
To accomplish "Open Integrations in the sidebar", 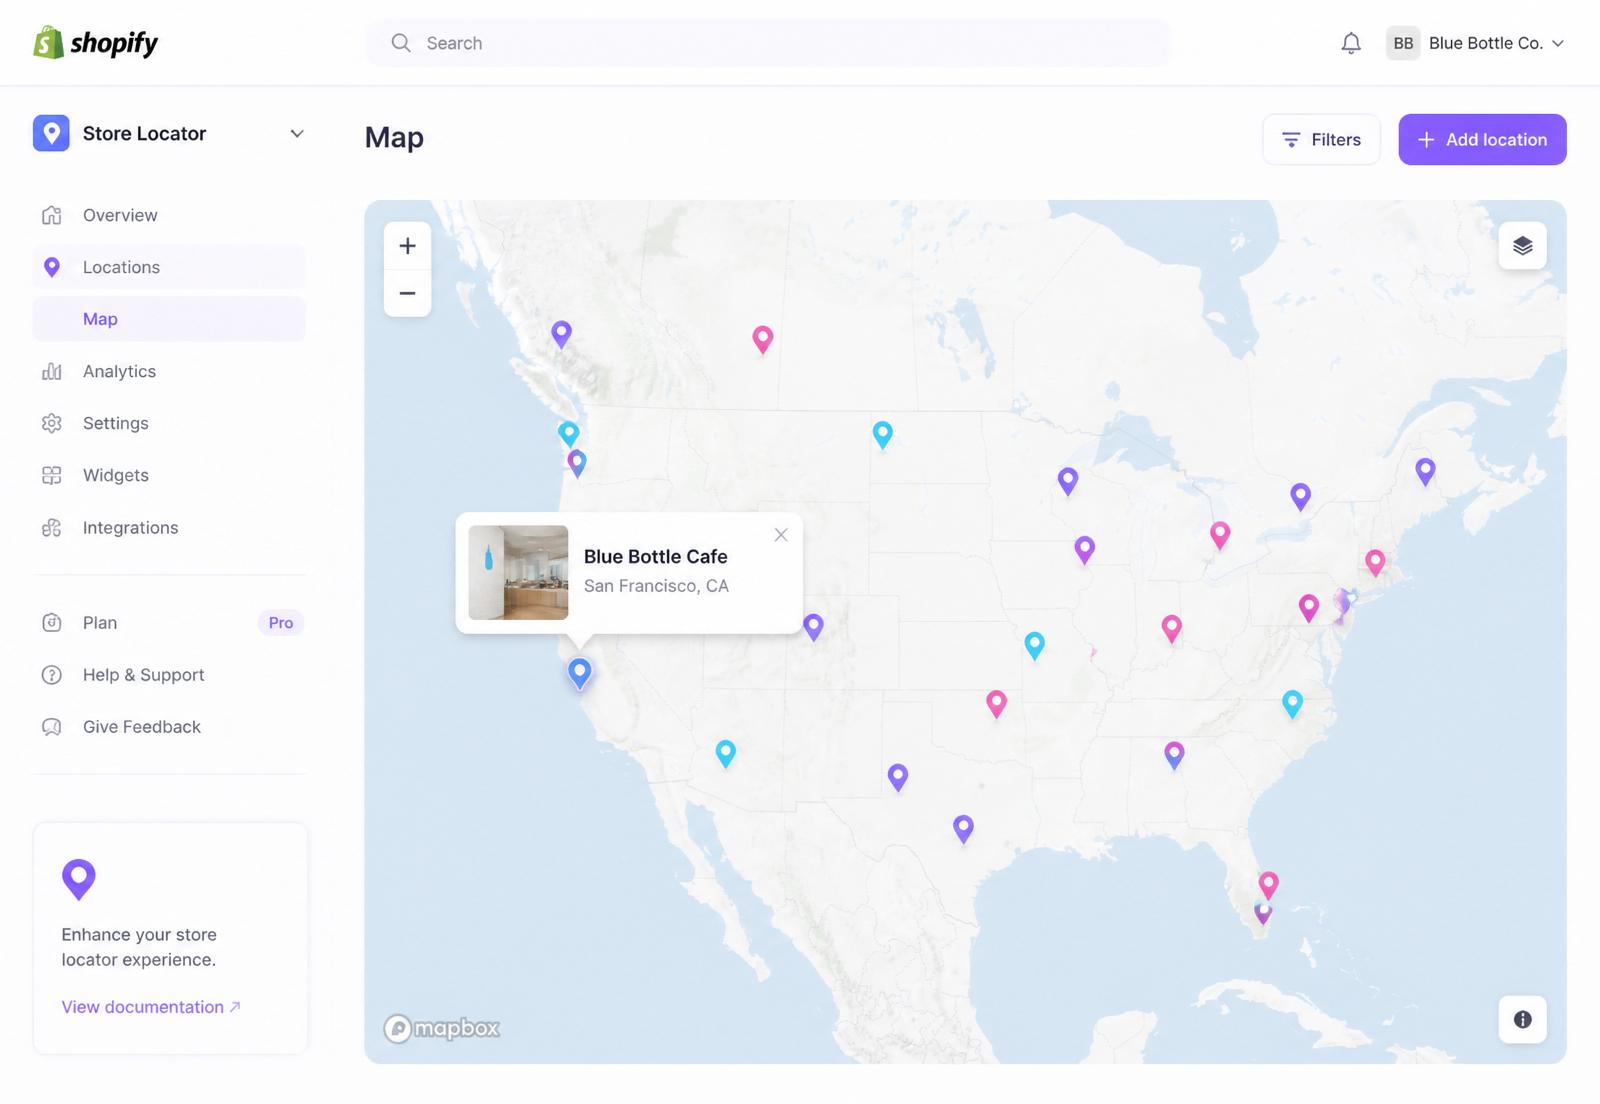I will click(169, 527).
